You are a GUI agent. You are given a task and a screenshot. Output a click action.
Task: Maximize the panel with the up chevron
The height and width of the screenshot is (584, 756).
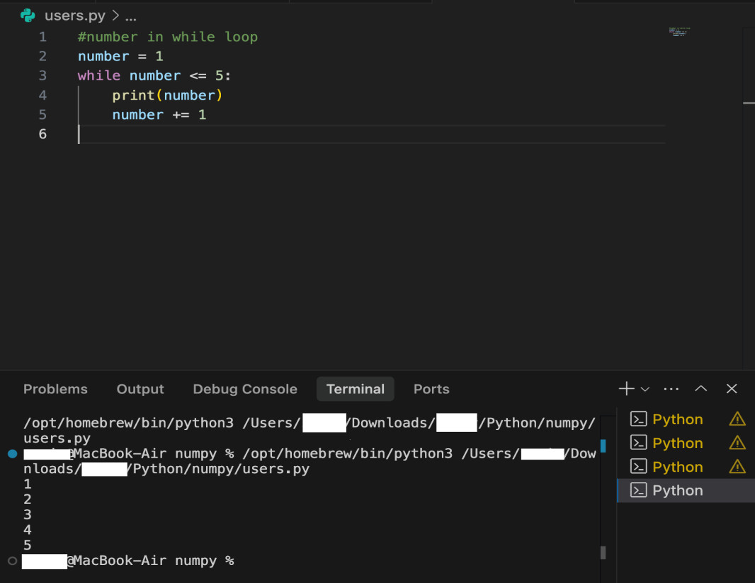coord(701,389)
